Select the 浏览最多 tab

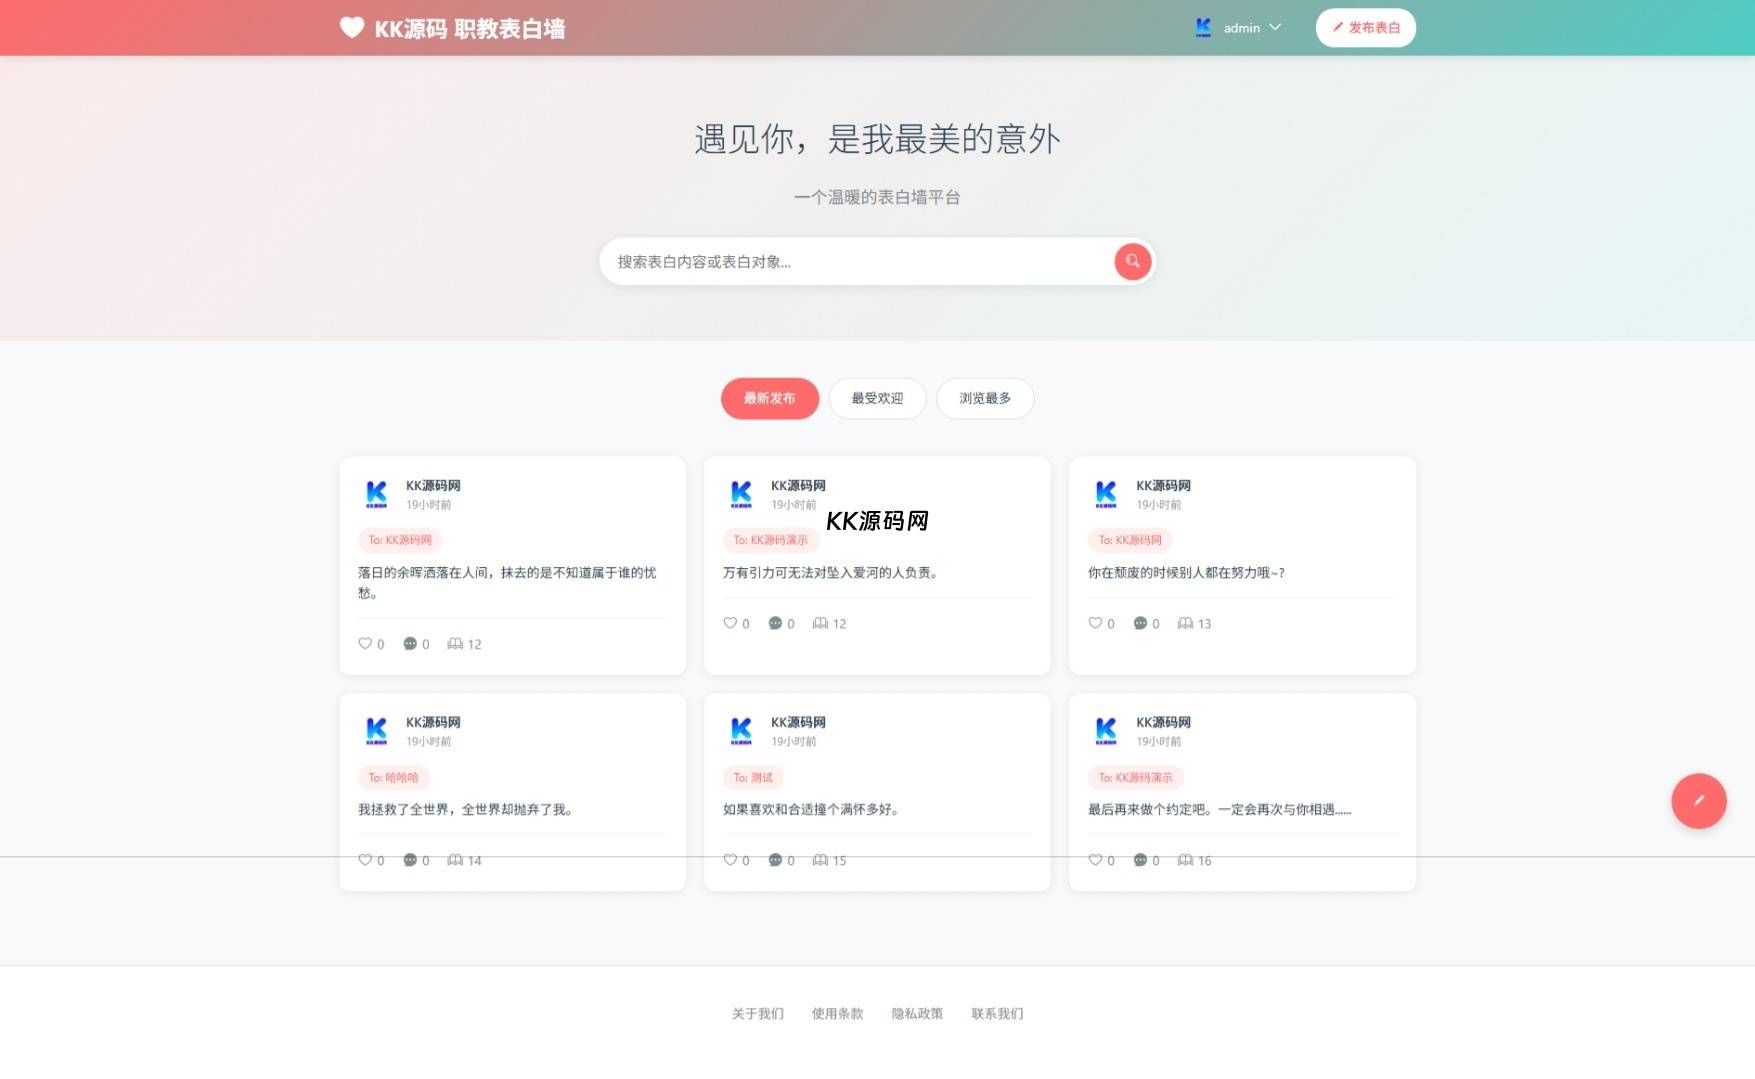[x=985, y=398]
